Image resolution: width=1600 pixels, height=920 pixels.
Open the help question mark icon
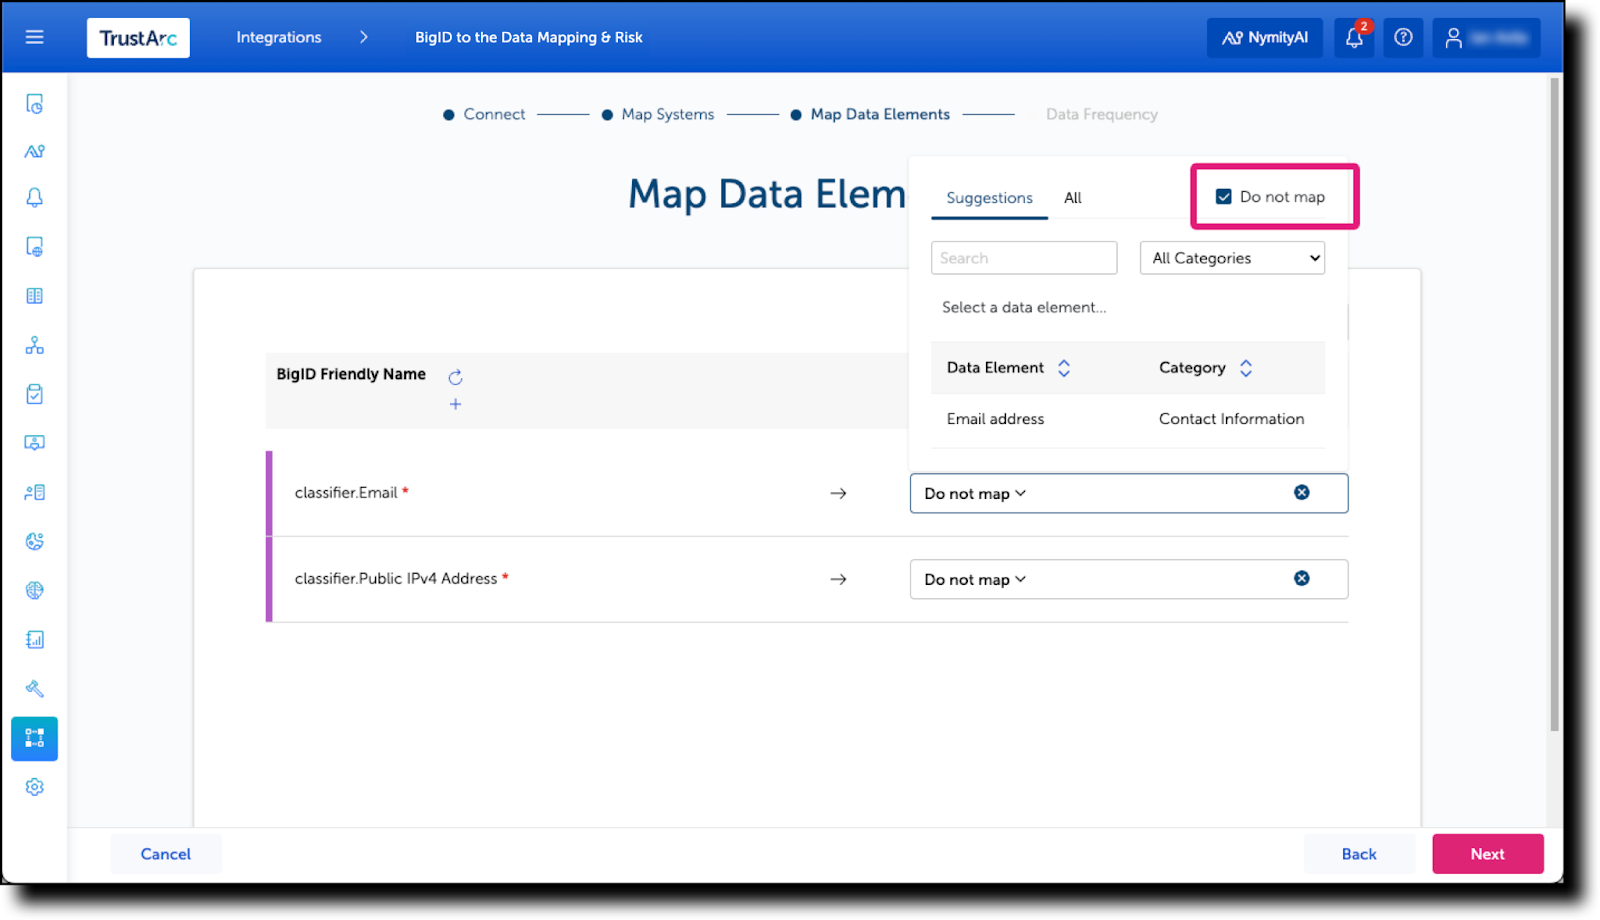1403,38
